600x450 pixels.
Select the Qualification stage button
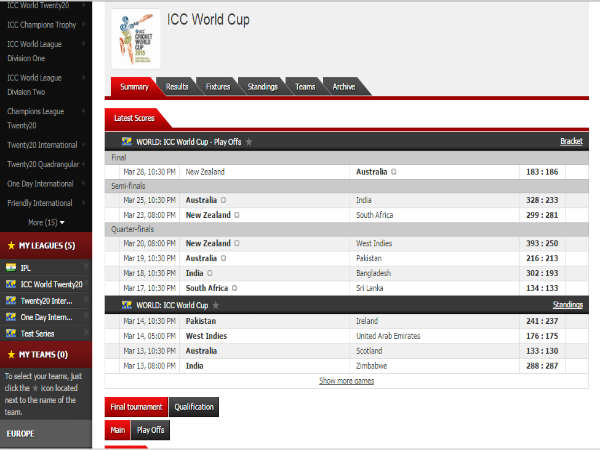coord(192,407)
